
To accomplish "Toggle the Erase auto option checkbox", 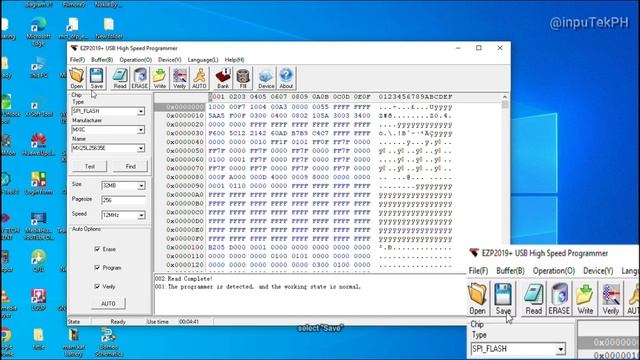I will [97, 249].
